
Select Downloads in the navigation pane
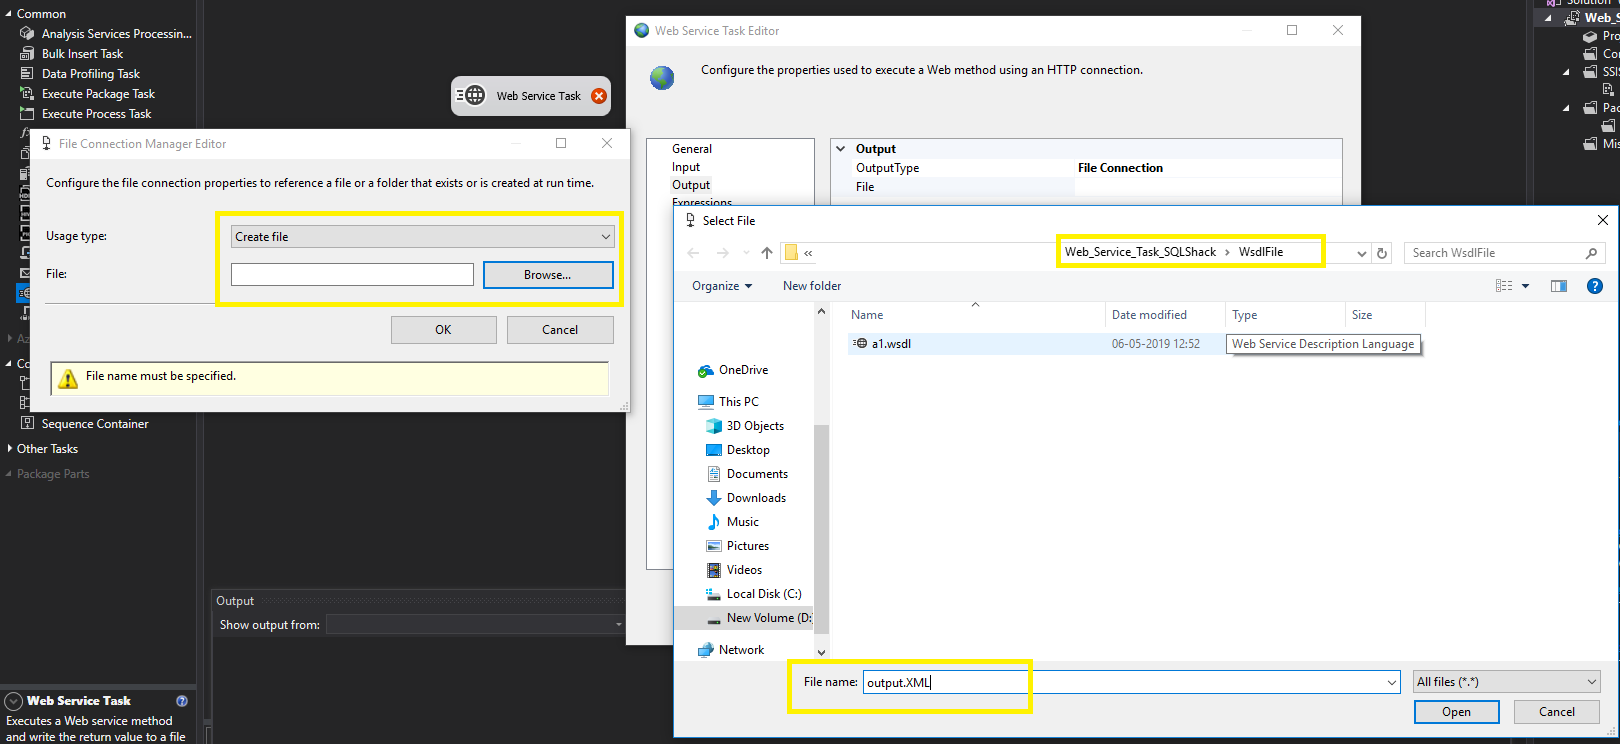756,498
